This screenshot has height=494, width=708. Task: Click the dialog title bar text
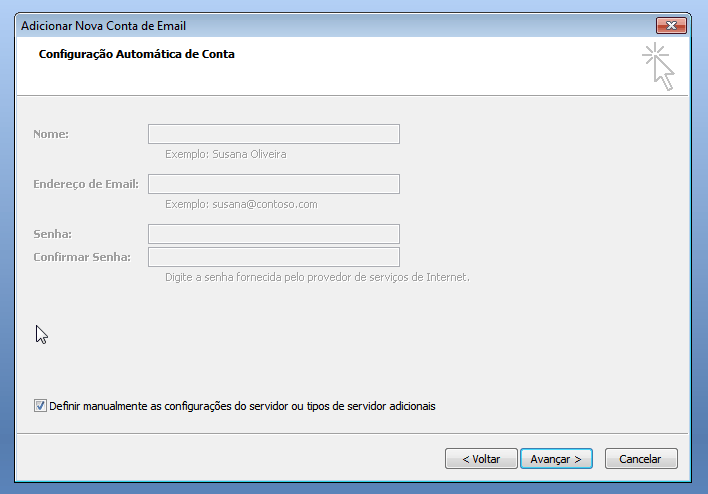click(103, 25)
